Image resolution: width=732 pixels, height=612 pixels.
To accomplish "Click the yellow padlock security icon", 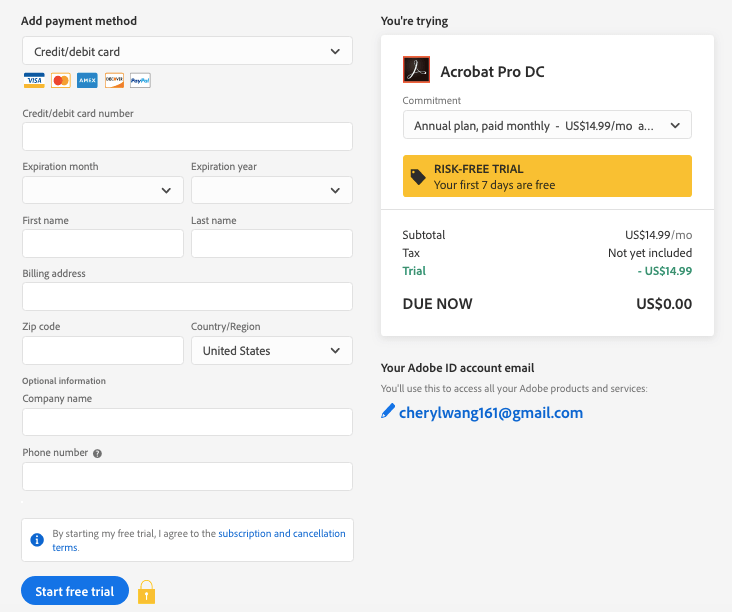I will (x=146, y=591).
